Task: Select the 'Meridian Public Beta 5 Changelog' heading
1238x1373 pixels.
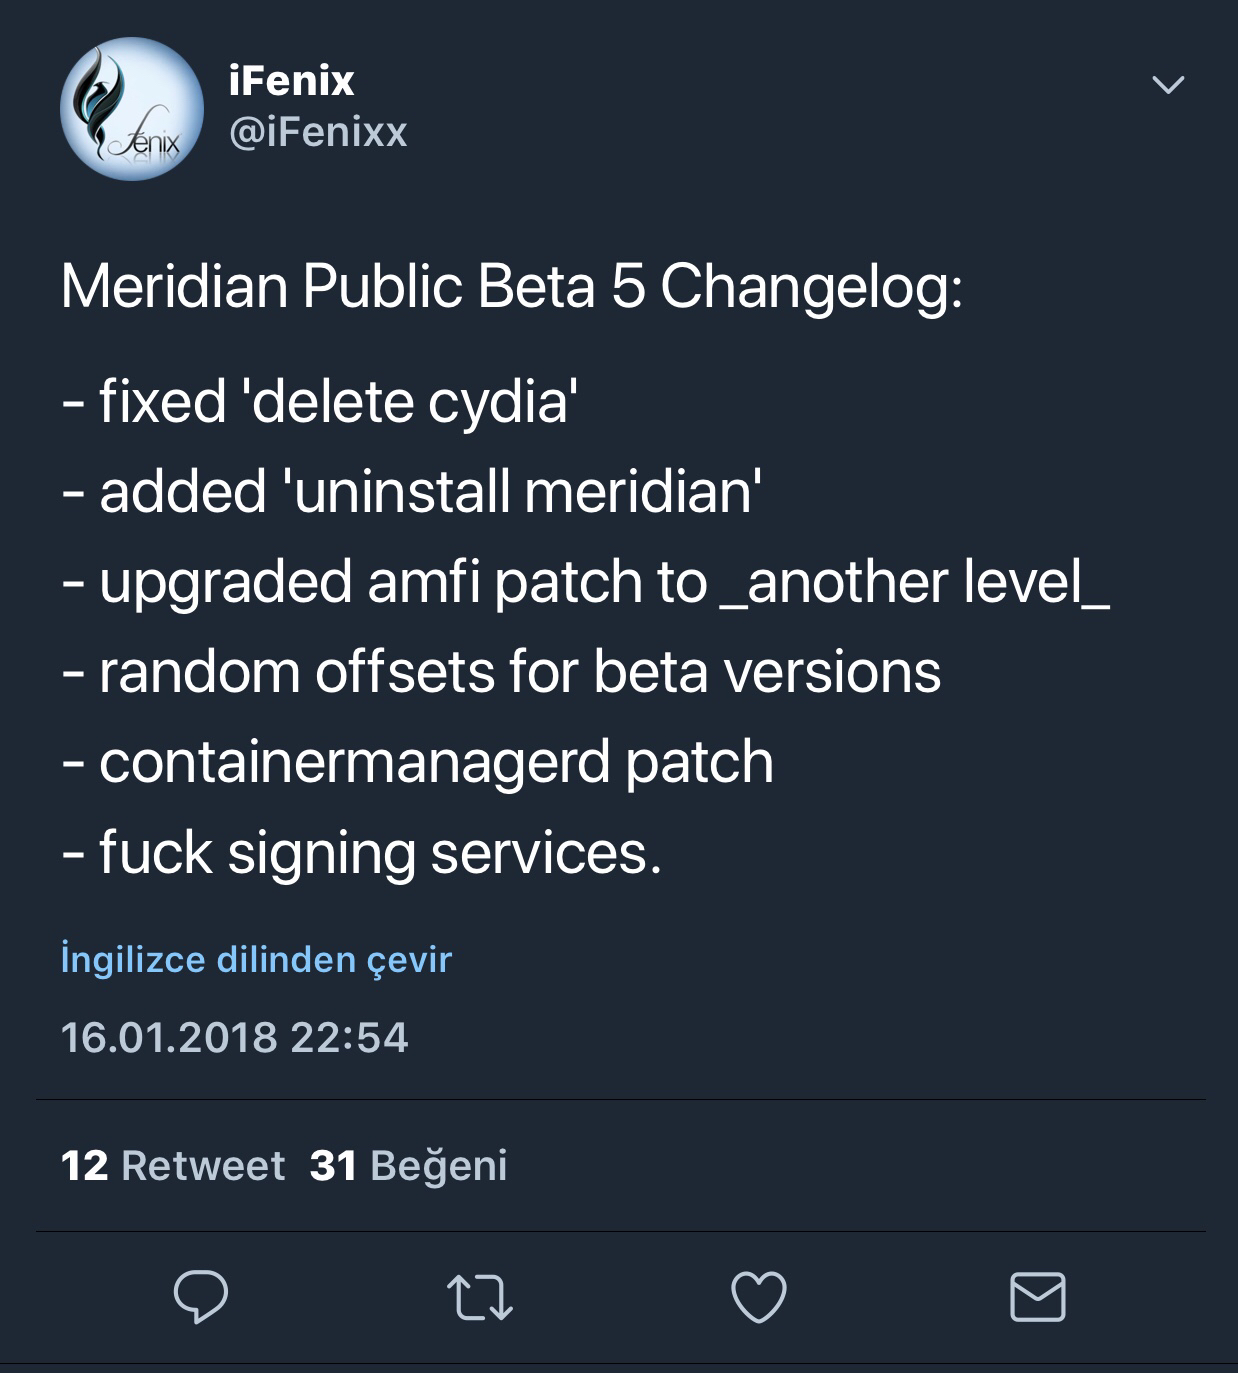Action: pyautogui.click(x=512, y=288)
